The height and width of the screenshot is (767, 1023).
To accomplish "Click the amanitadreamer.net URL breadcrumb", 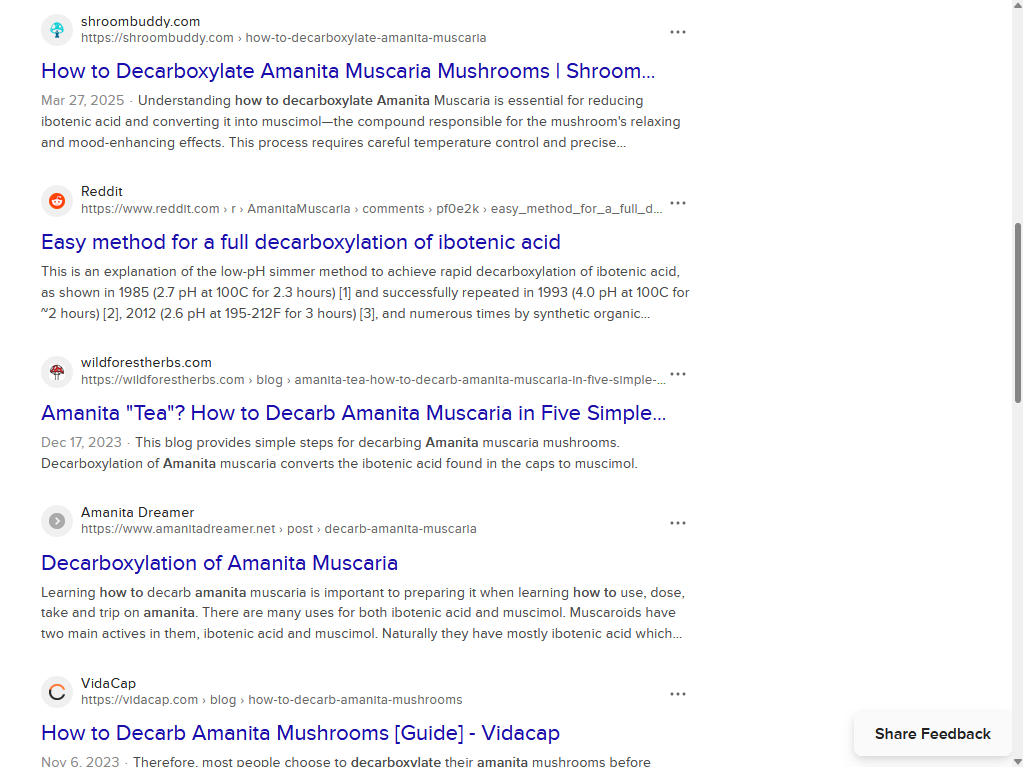I will point(279,529).
